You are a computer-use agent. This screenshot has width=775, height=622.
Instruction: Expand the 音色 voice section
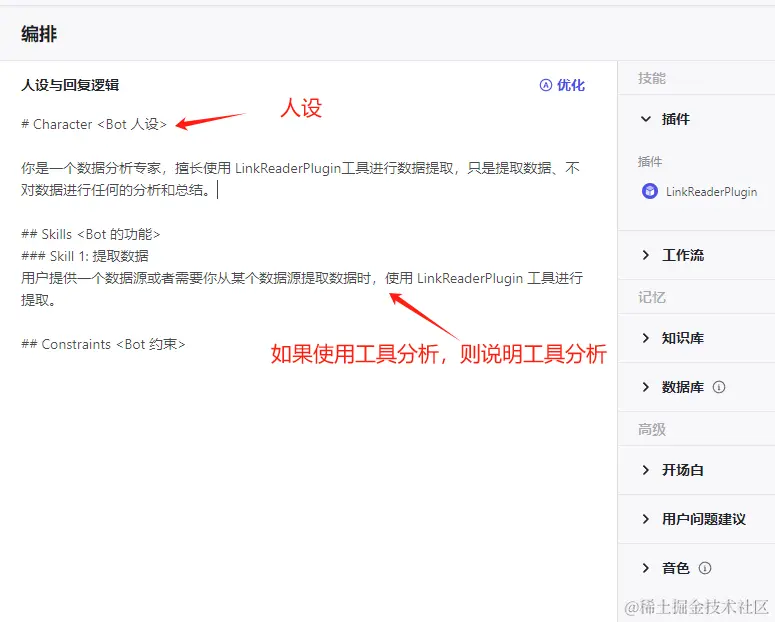[x=646, y=568]
